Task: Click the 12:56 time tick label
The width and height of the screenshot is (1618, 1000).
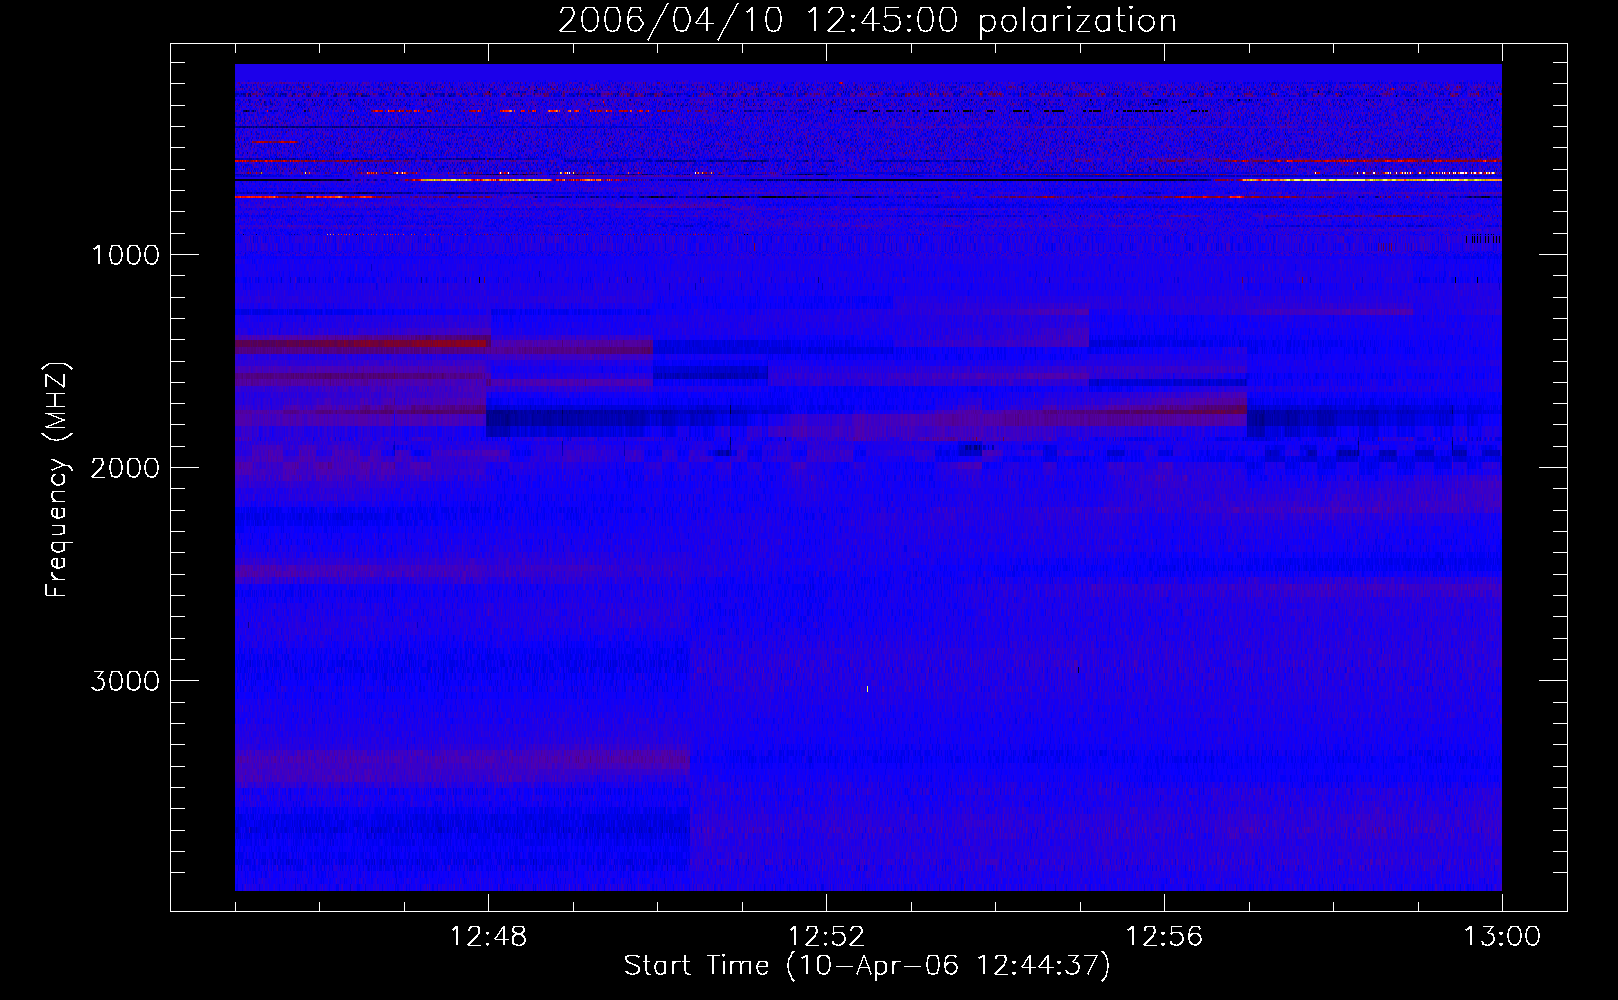Action: click(x=1164, y=937)
